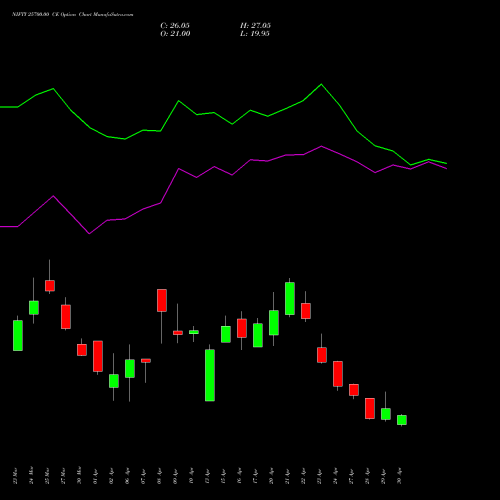The width and height of the screenshot is (500, 500).
Task: Select the 23 Mar date label
Action: click(x=15, y=476)
